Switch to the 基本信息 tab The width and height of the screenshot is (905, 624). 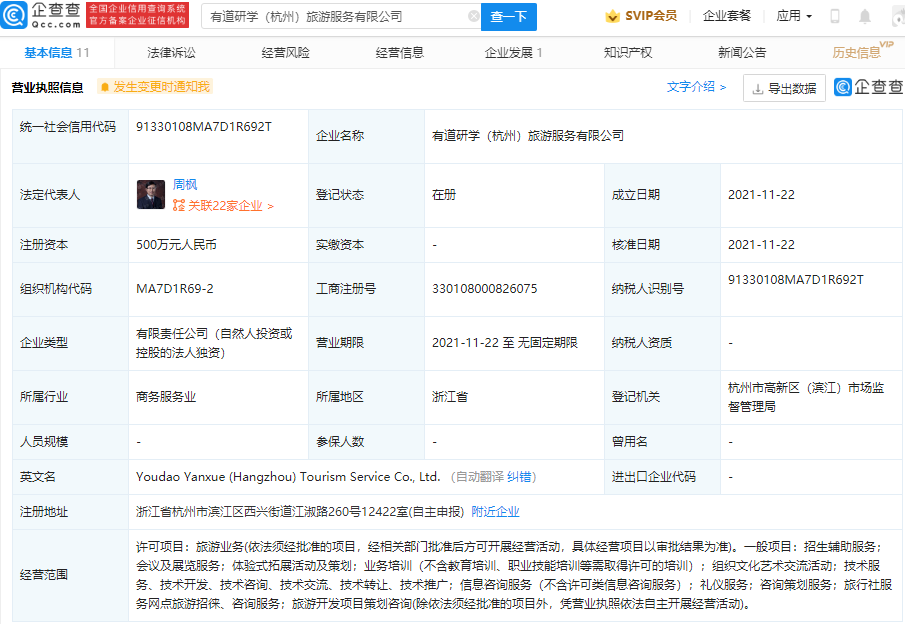tap(57, 53)
